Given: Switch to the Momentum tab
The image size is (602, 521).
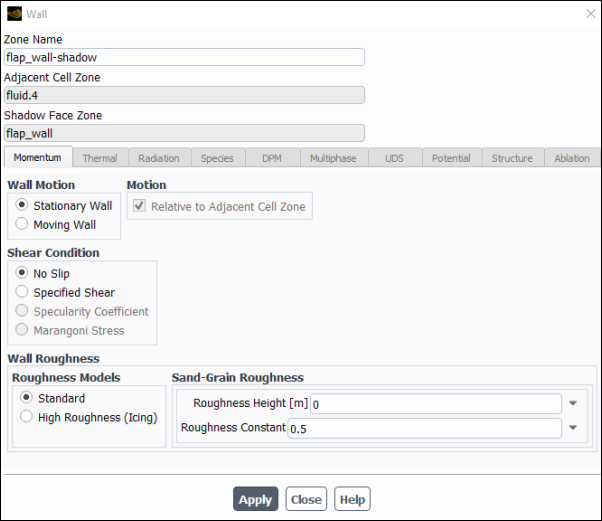Looking at the screenshot, I should pyautogui.click(x=38, y=157).
